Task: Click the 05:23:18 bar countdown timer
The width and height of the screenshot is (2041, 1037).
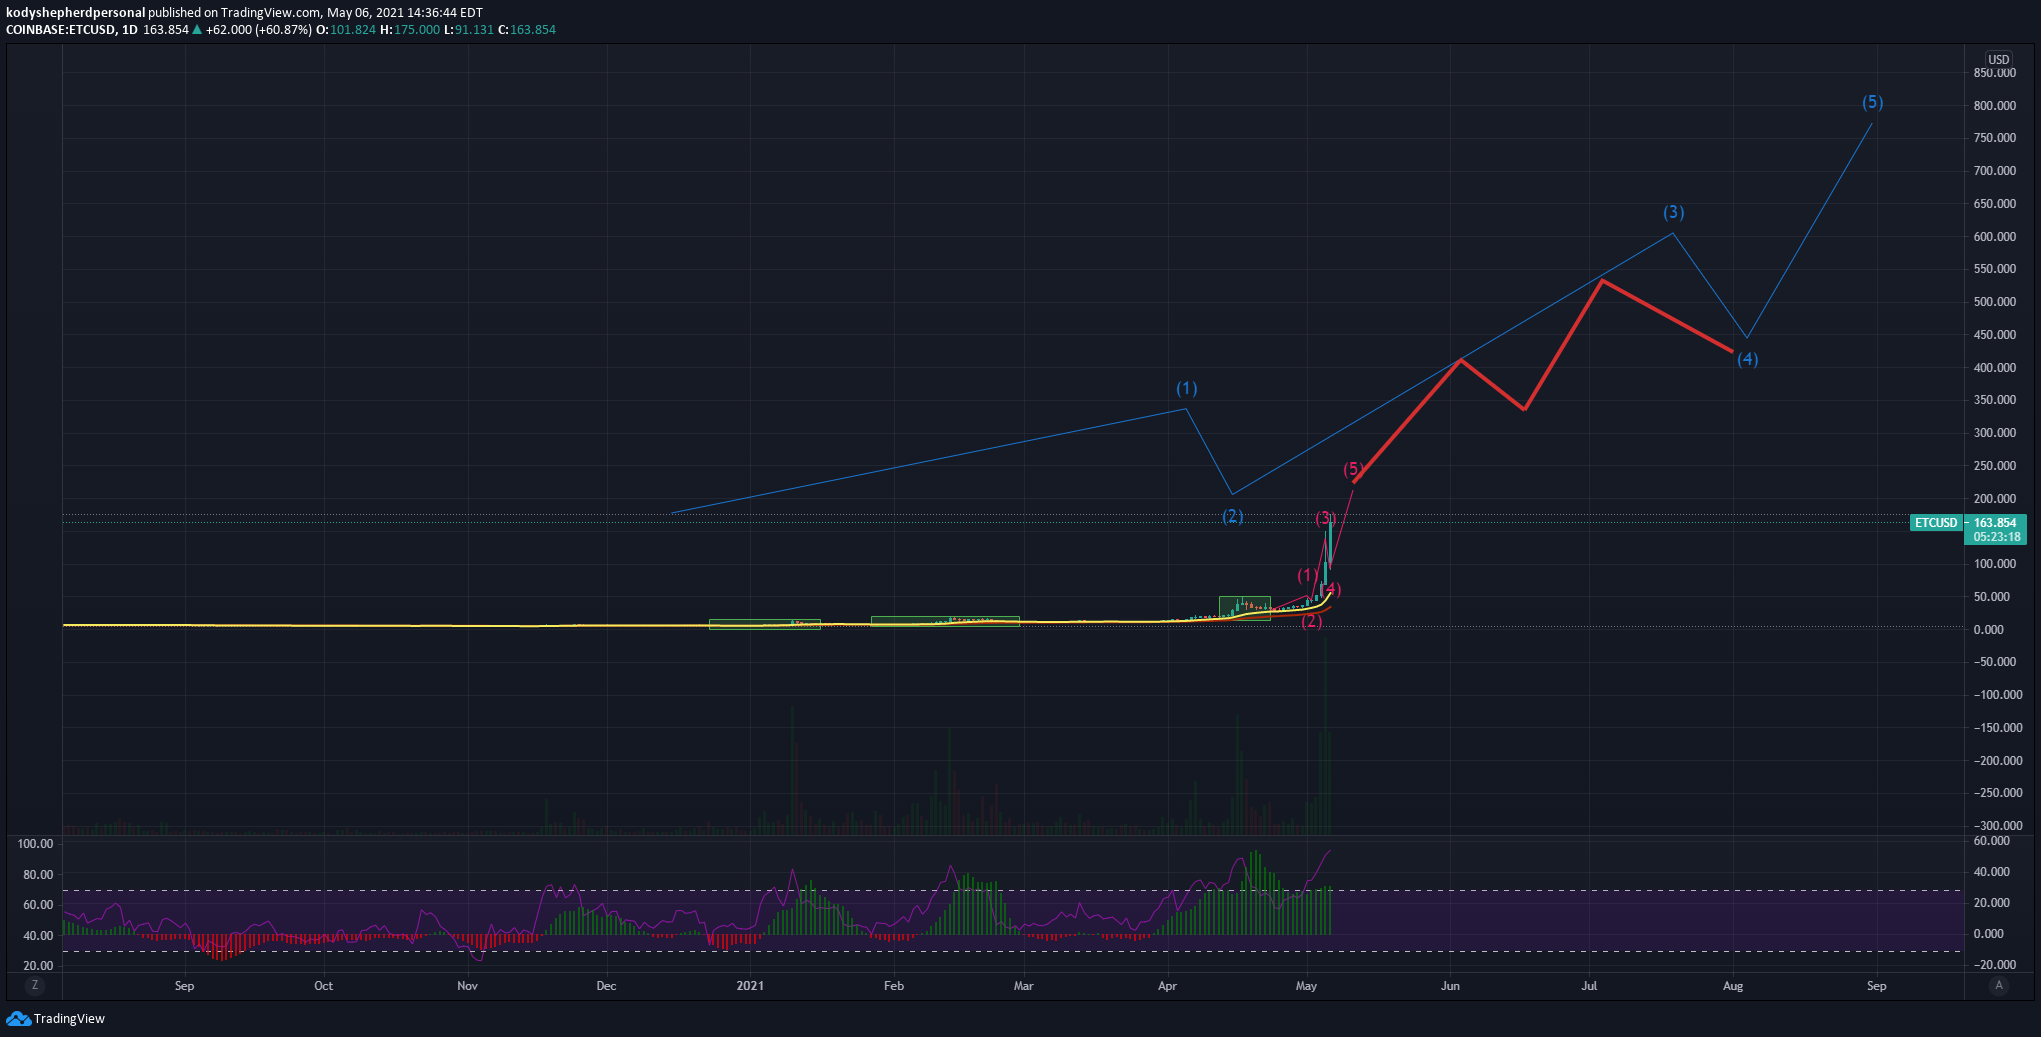Action: point(1995,537)
